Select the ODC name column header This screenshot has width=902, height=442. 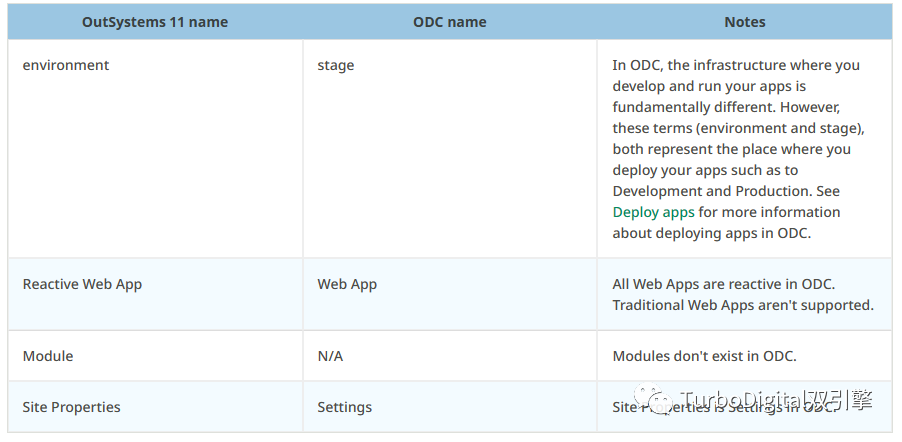pos(449,21)
